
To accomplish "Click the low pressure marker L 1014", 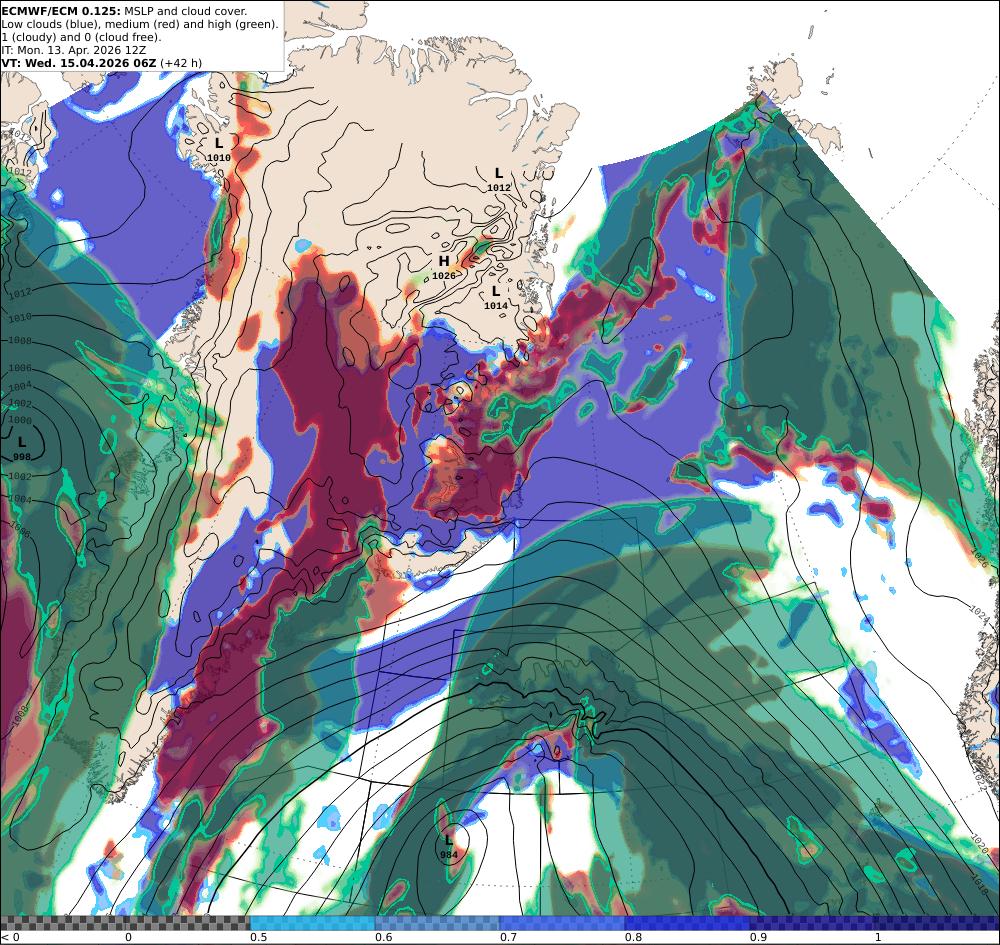I will 496,298.
